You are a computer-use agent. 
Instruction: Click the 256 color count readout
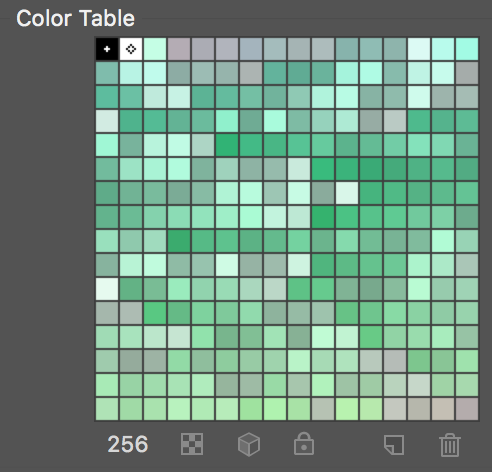point(128,444)
